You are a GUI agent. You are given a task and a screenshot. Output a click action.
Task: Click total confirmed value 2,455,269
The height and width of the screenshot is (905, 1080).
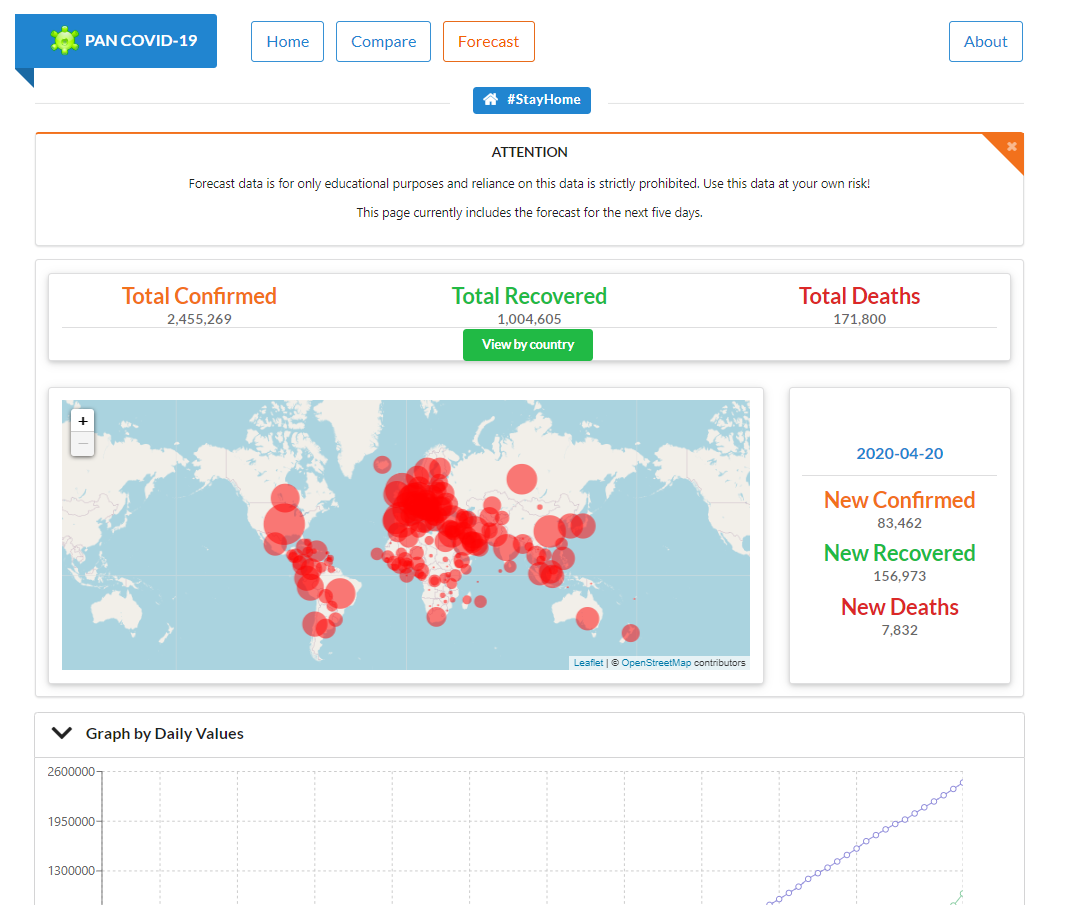click(199, 319)
